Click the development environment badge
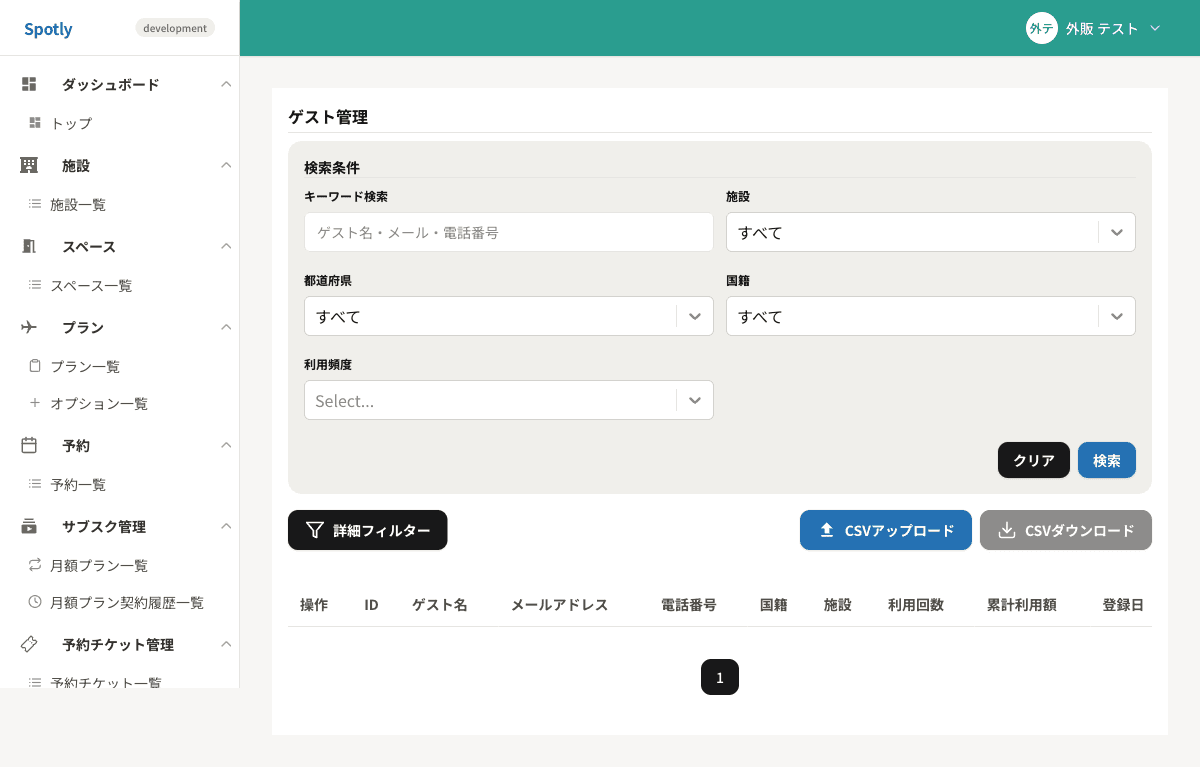 175,28
